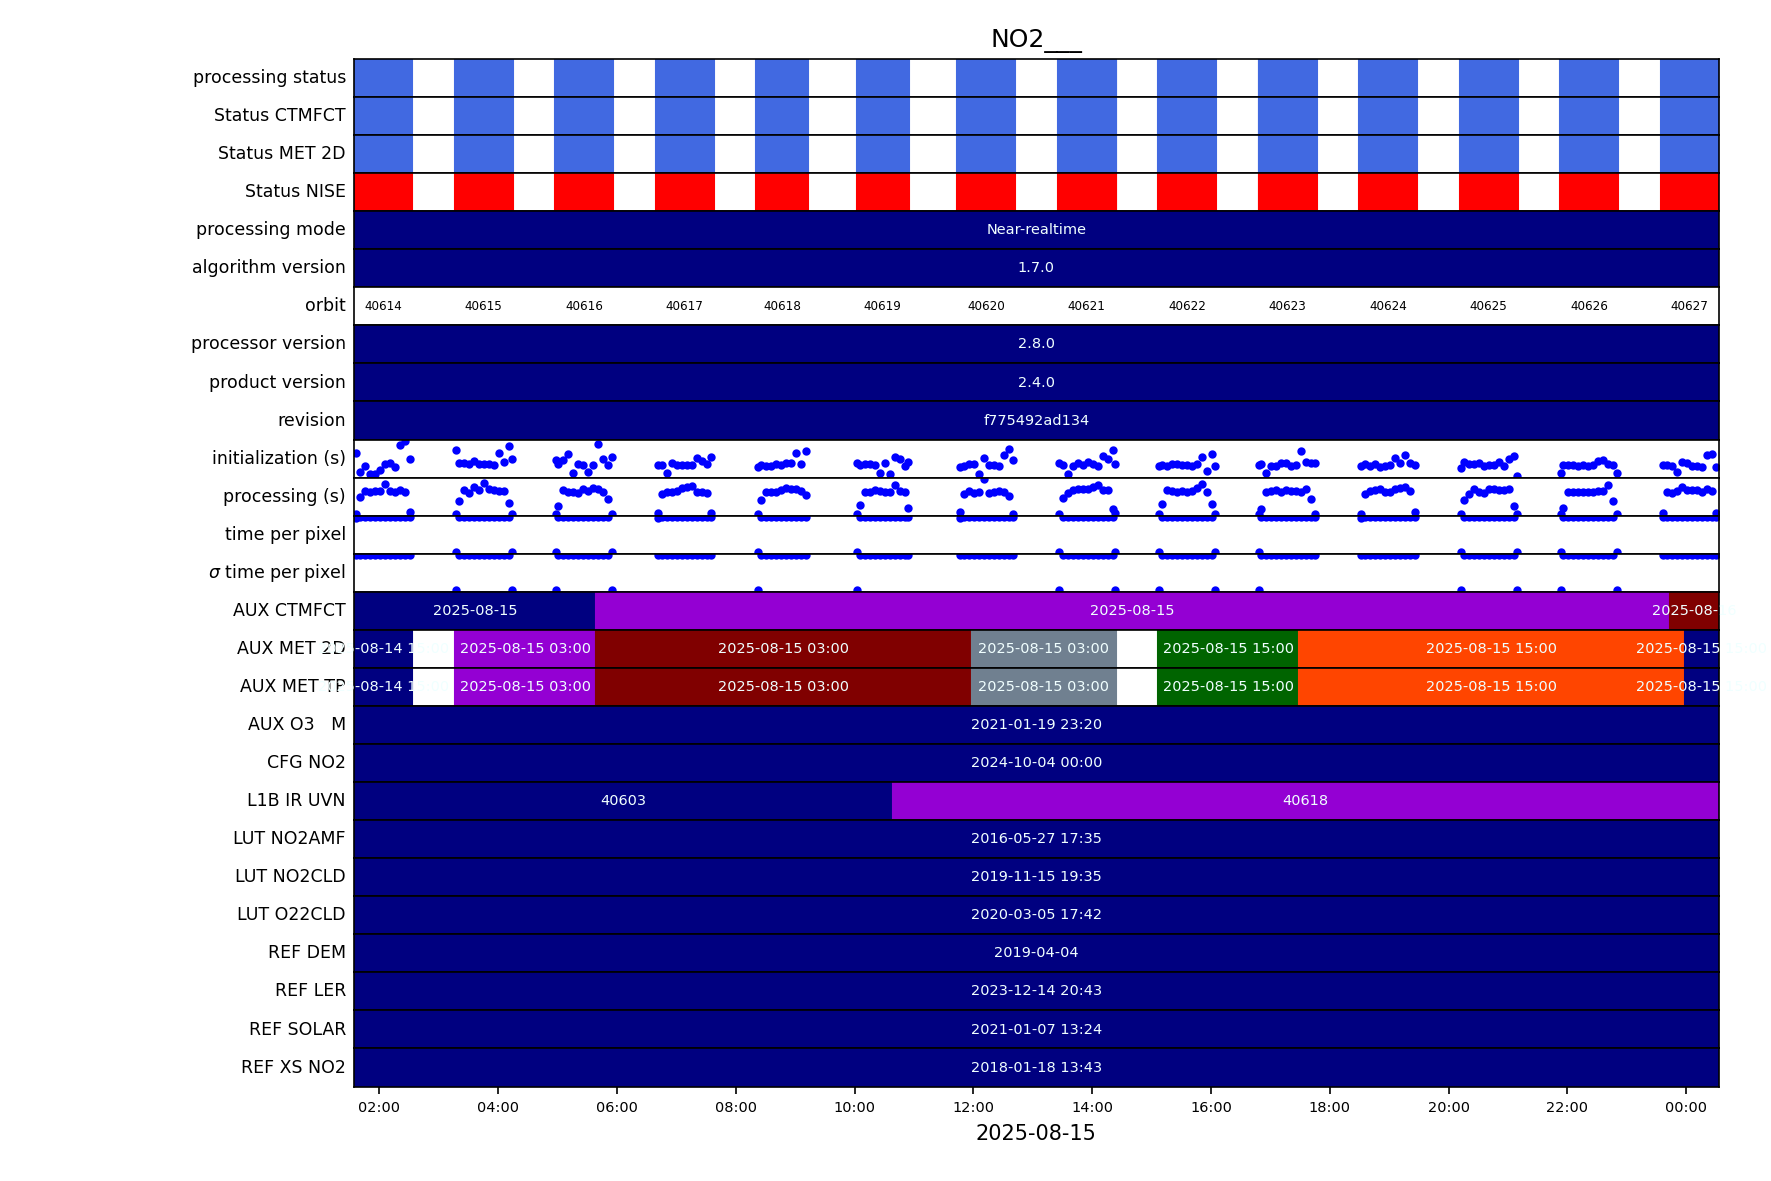Click the 12:00 tick on time axis

(x=973, y=1107)
